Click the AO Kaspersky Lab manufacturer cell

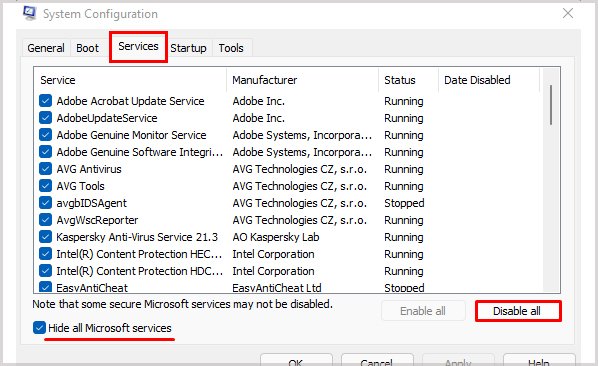[x=276, y=237]
